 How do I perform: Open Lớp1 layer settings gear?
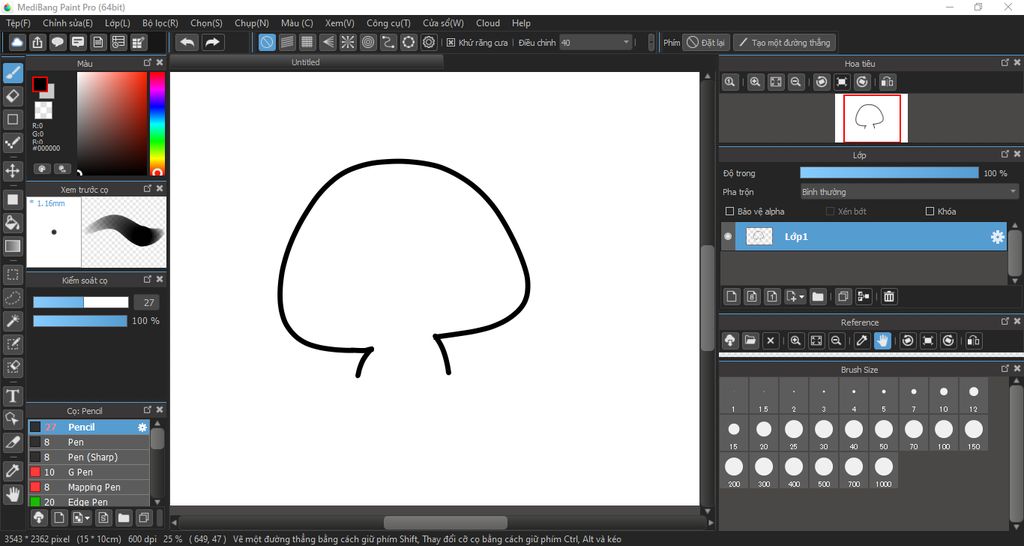click(x=997, y=237)
